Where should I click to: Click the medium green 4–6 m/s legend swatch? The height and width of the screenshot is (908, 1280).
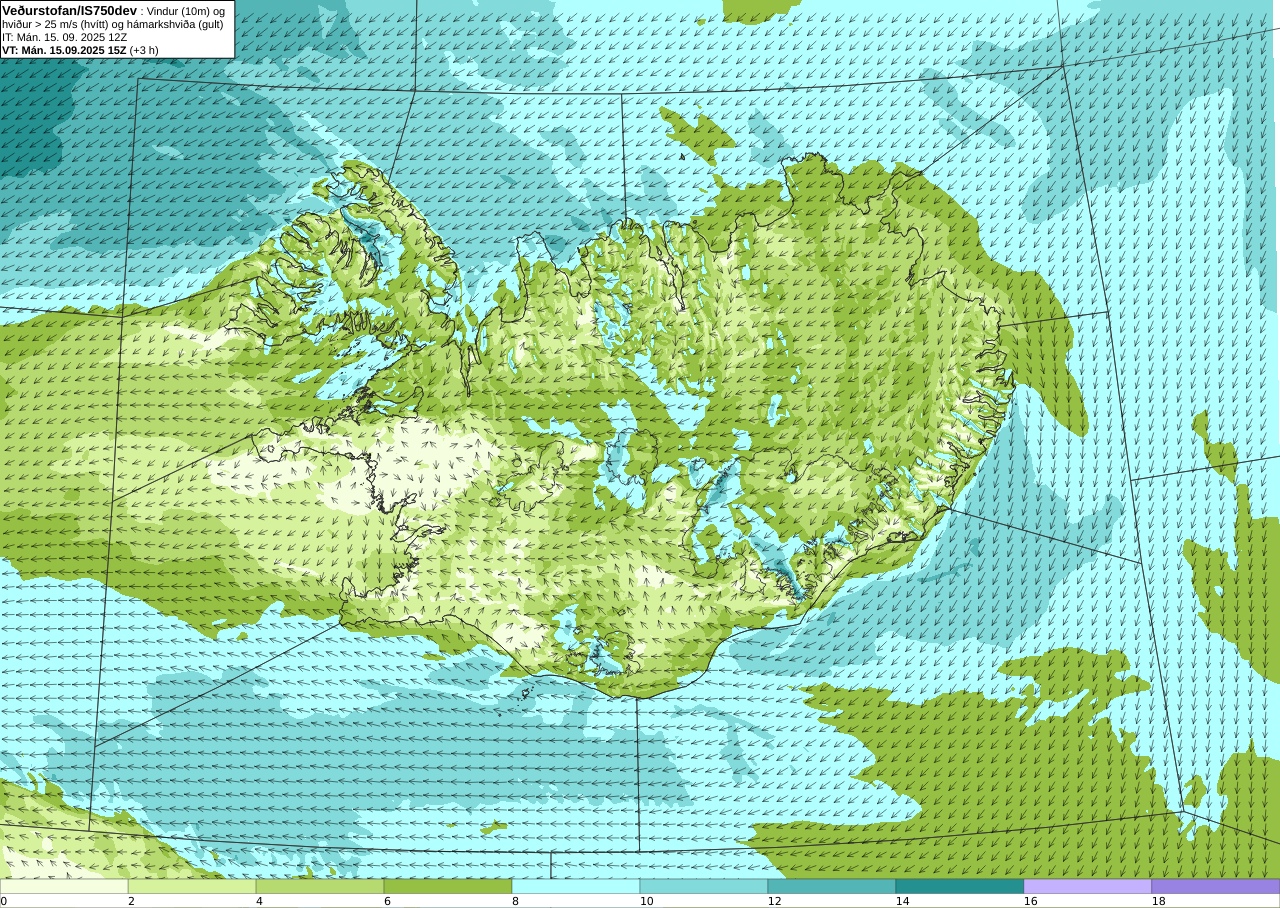(x=320, y=886)
